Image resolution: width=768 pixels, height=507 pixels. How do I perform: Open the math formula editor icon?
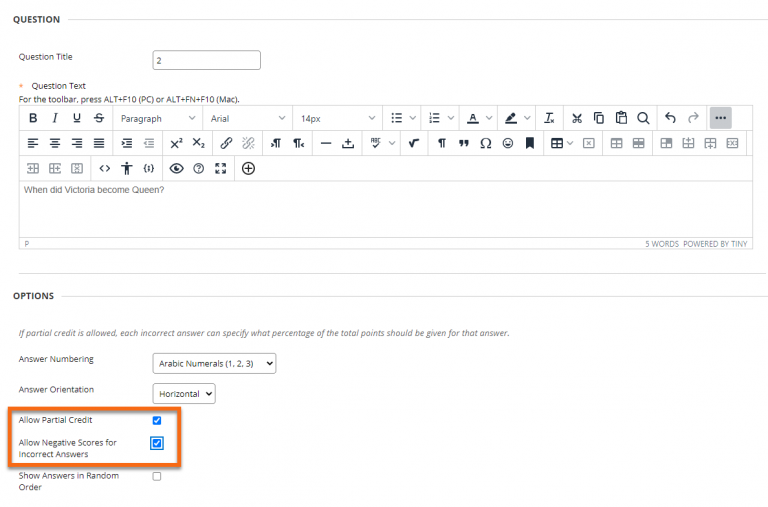tap(414, 144)
